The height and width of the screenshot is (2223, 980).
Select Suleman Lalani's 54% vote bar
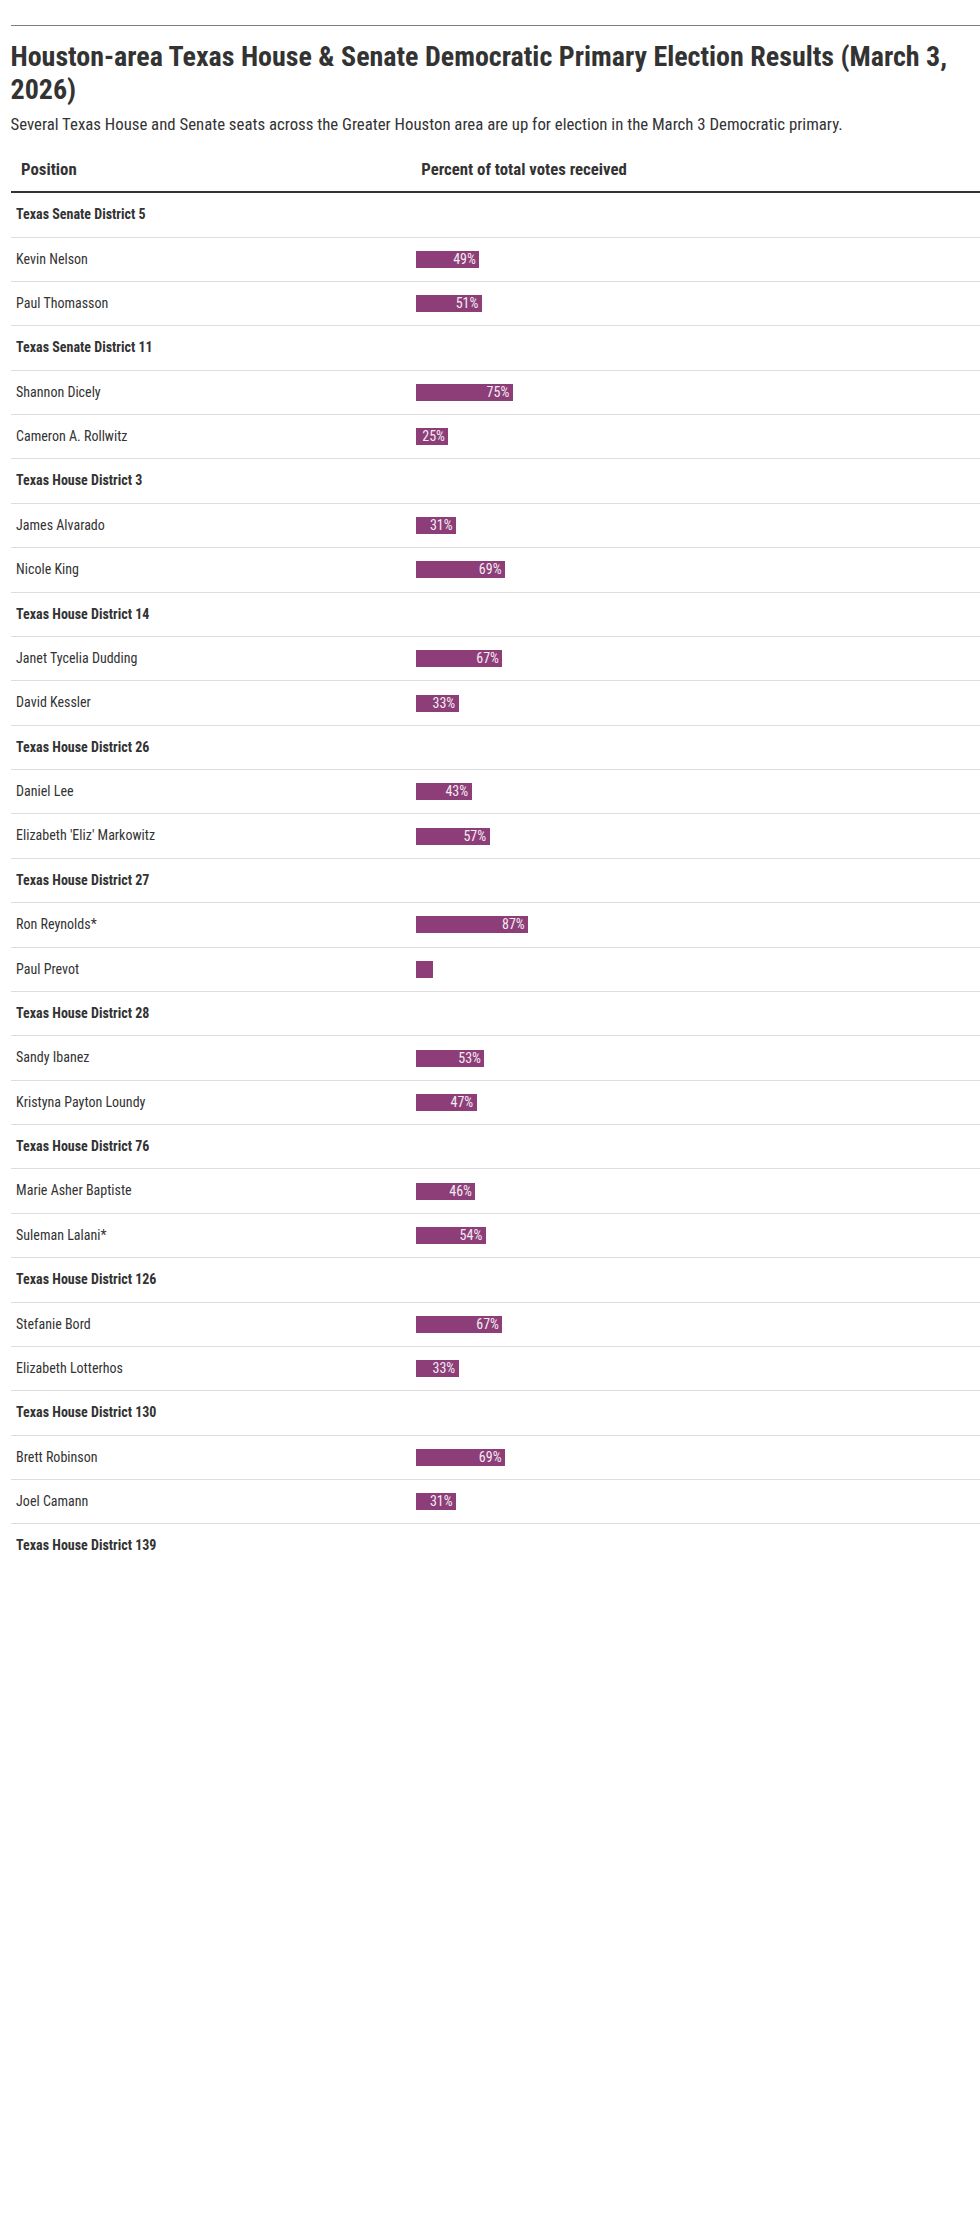[450, 1235]
